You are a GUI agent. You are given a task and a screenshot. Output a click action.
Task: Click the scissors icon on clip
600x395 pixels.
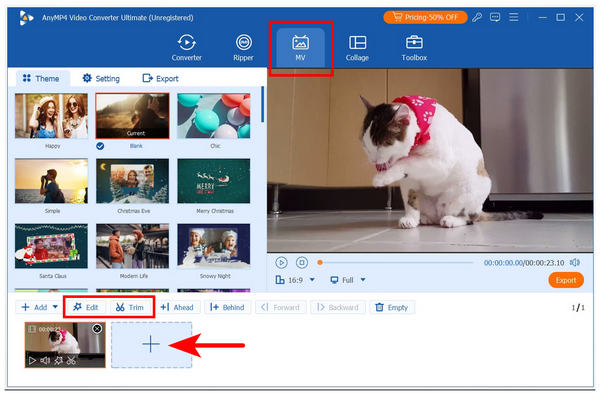tap(71, 361)
